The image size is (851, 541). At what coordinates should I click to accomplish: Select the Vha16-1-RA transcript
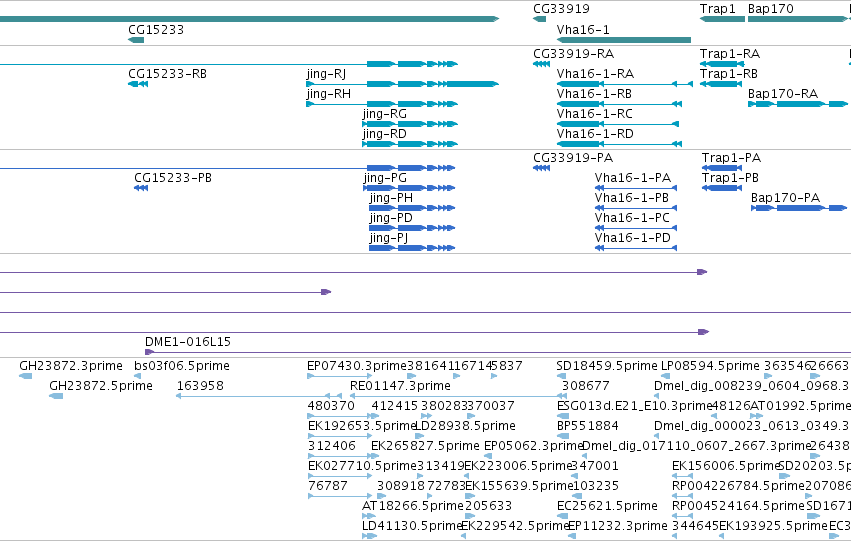(595, 74)
